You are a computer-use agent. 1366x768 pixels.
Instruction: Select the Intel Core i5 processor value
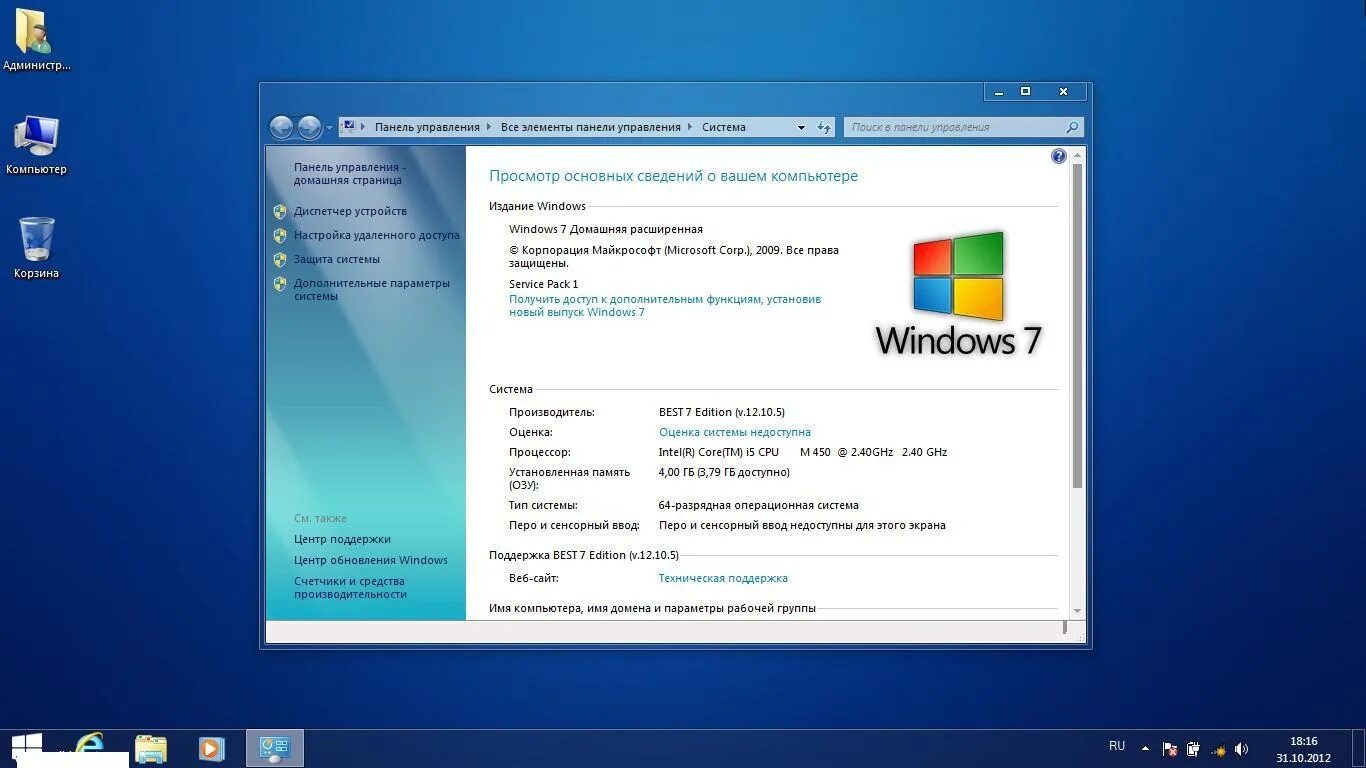(x=802, y=452)
